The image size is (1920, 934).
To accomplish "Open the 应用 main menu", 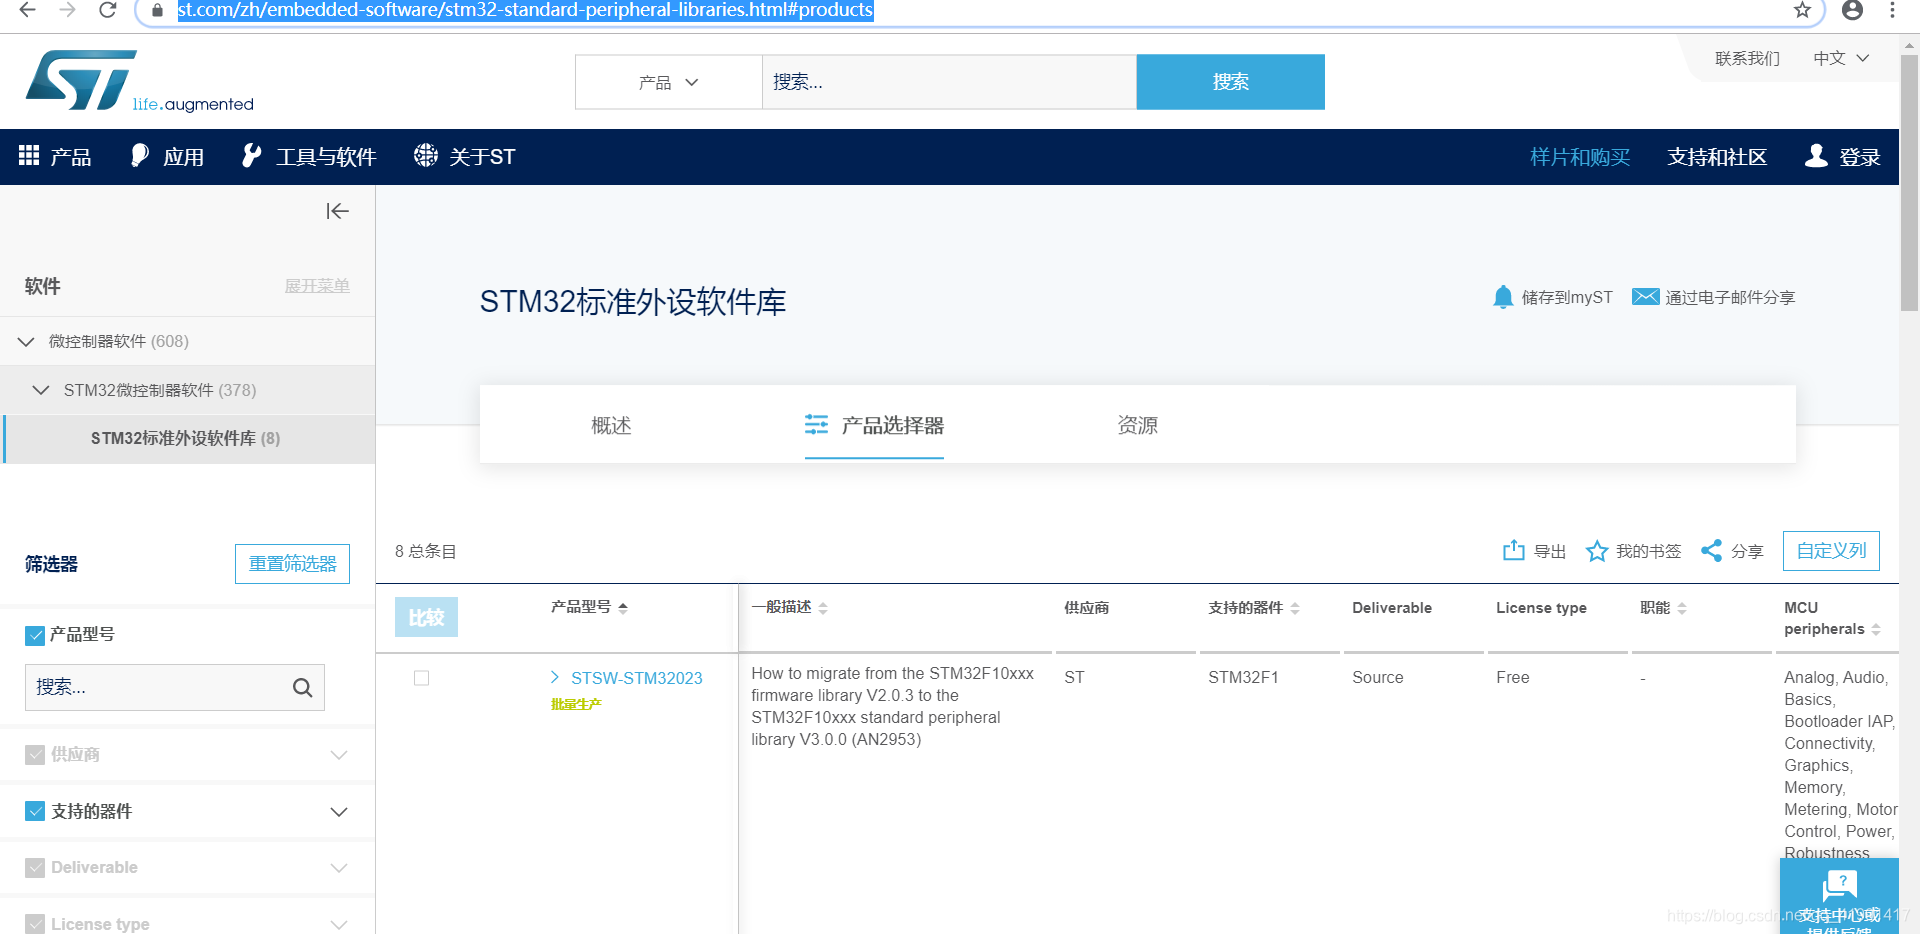I will [167, 156].
